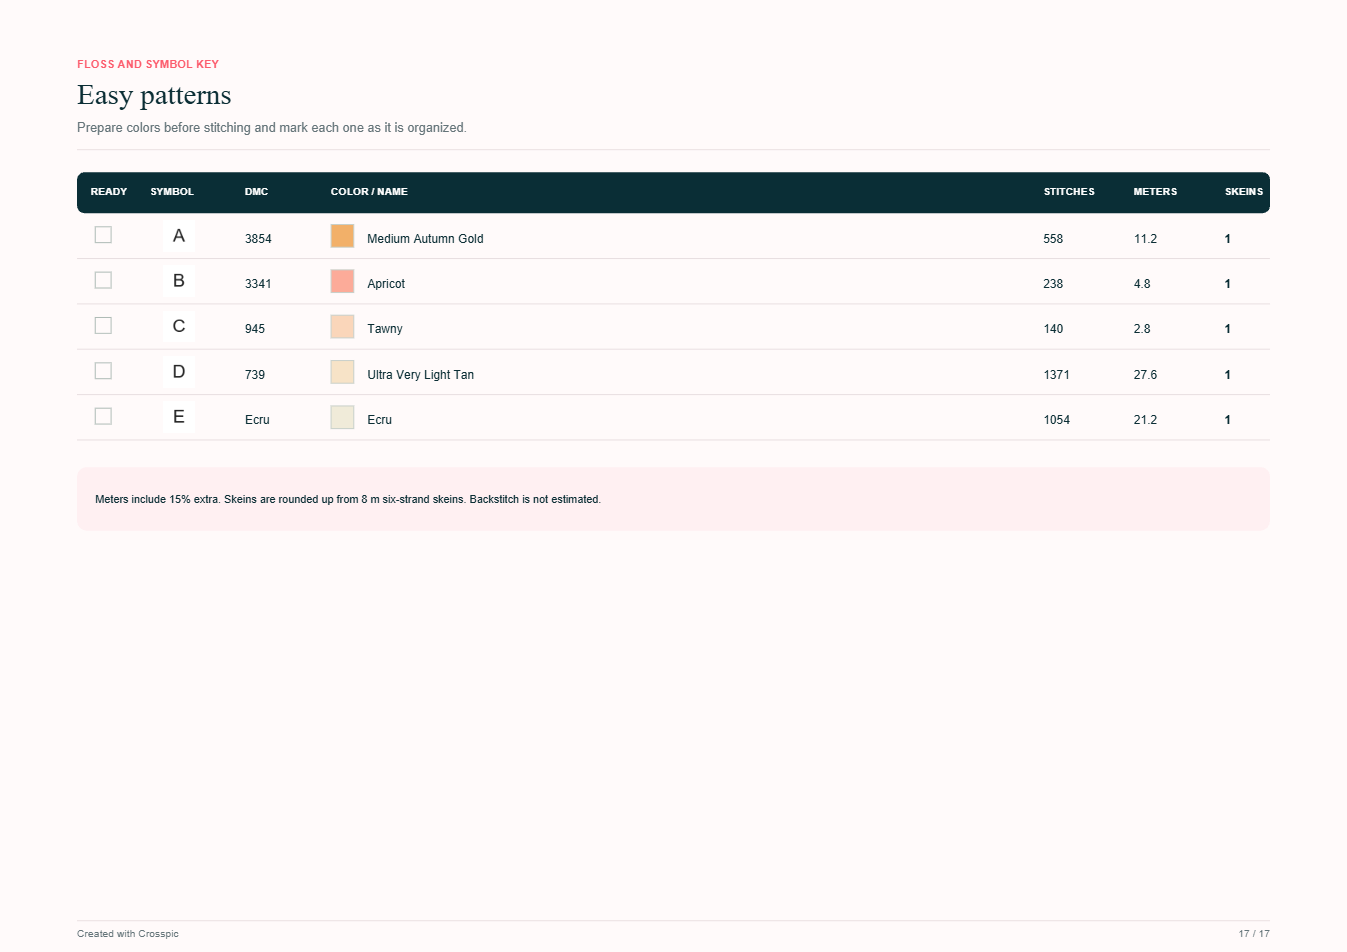
Task: Select the Tawny color swatch
Action: point(342,327)
